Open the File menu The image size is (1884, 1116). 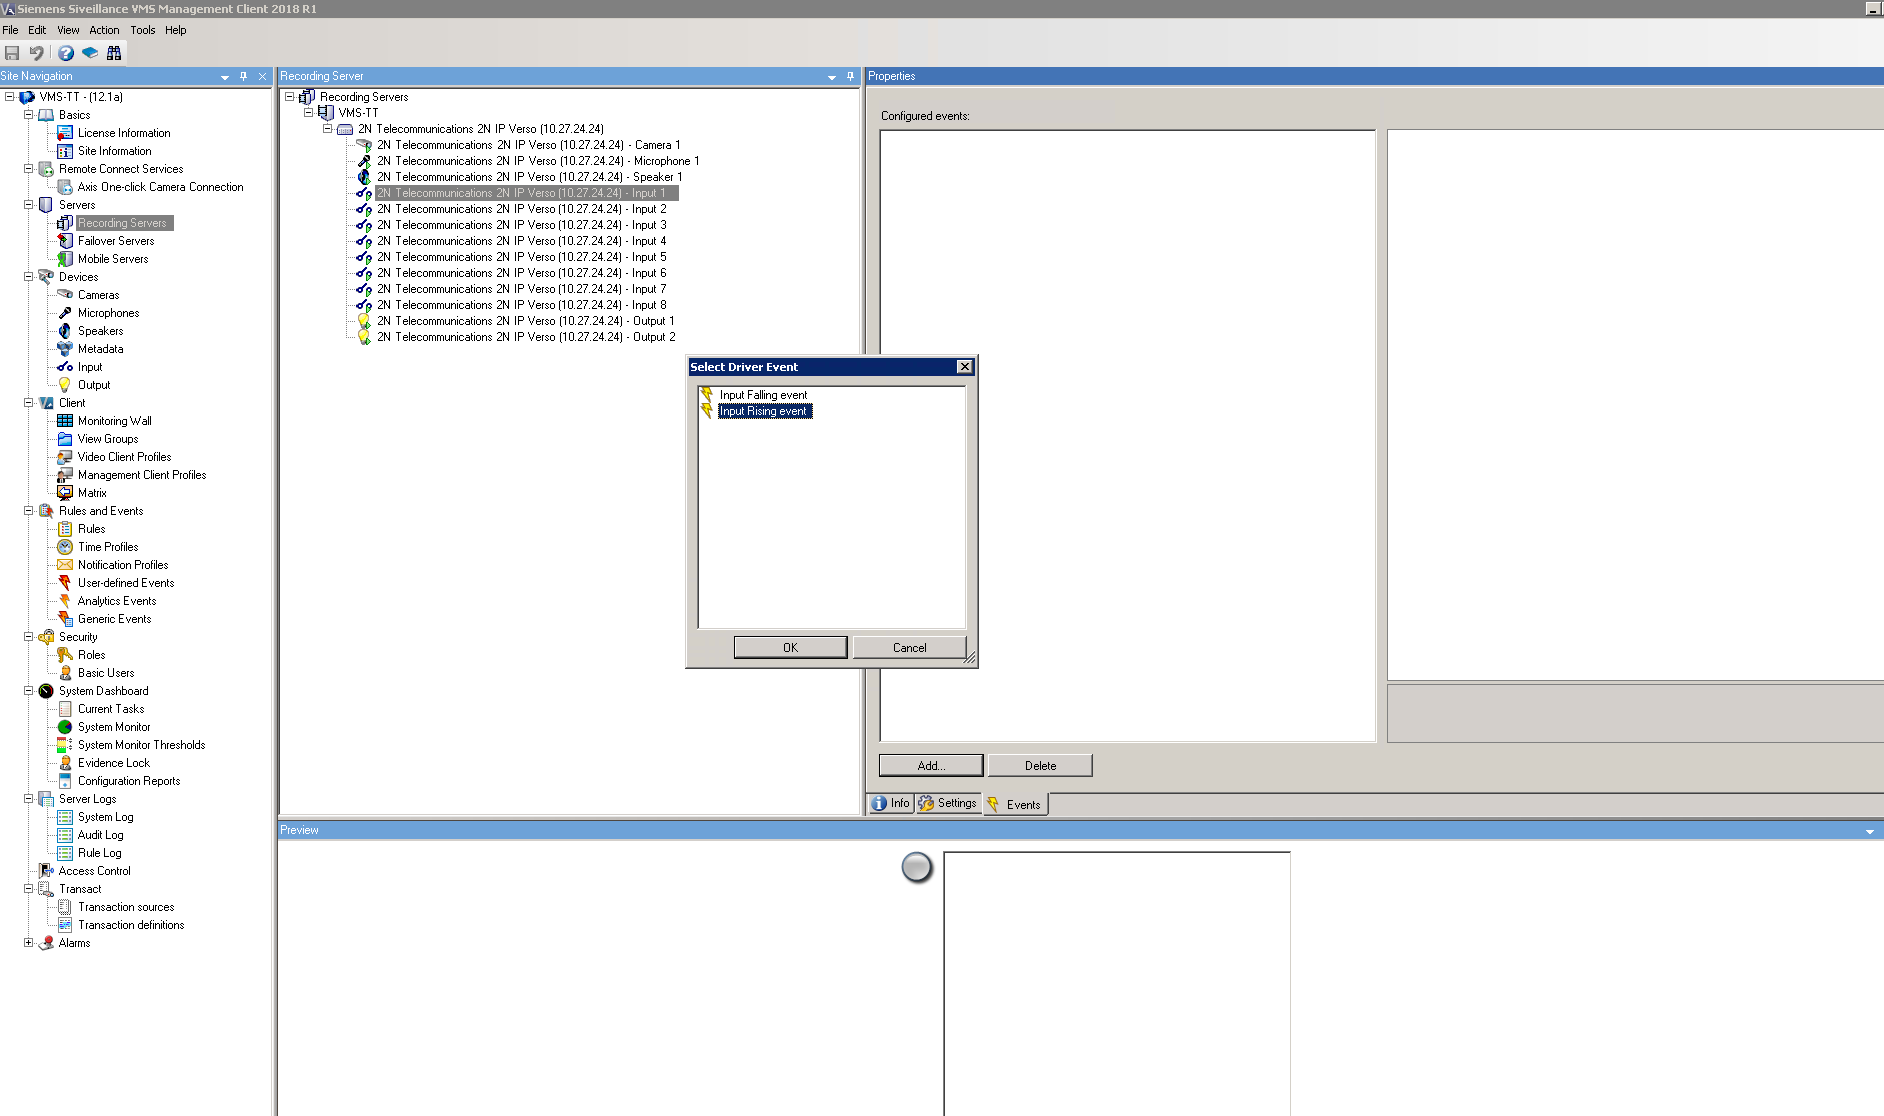coord(10,30)
